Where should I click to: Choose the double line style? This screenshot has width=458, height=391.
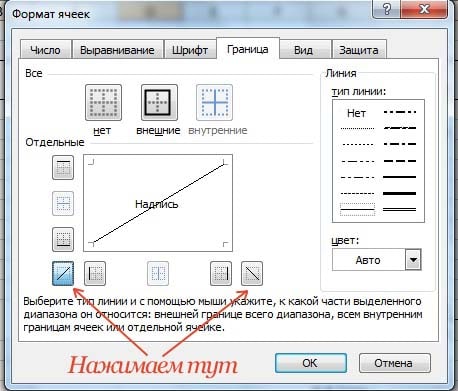(400, 209)
